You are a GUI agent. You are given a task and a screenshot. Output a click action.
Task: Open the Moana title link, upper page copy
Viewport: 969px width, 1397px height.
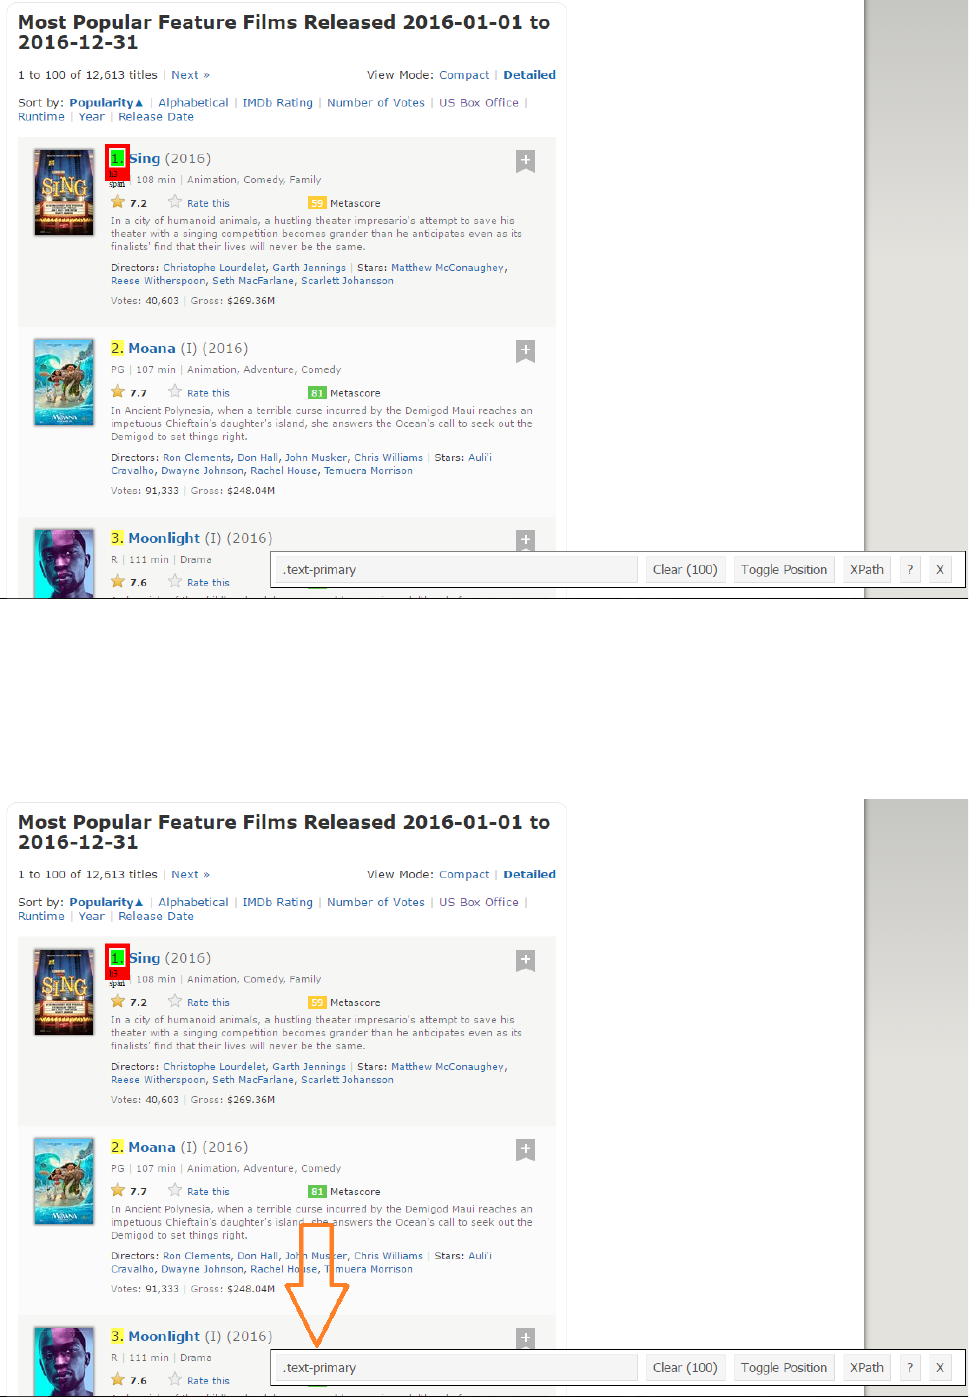[x=152, y=348]
